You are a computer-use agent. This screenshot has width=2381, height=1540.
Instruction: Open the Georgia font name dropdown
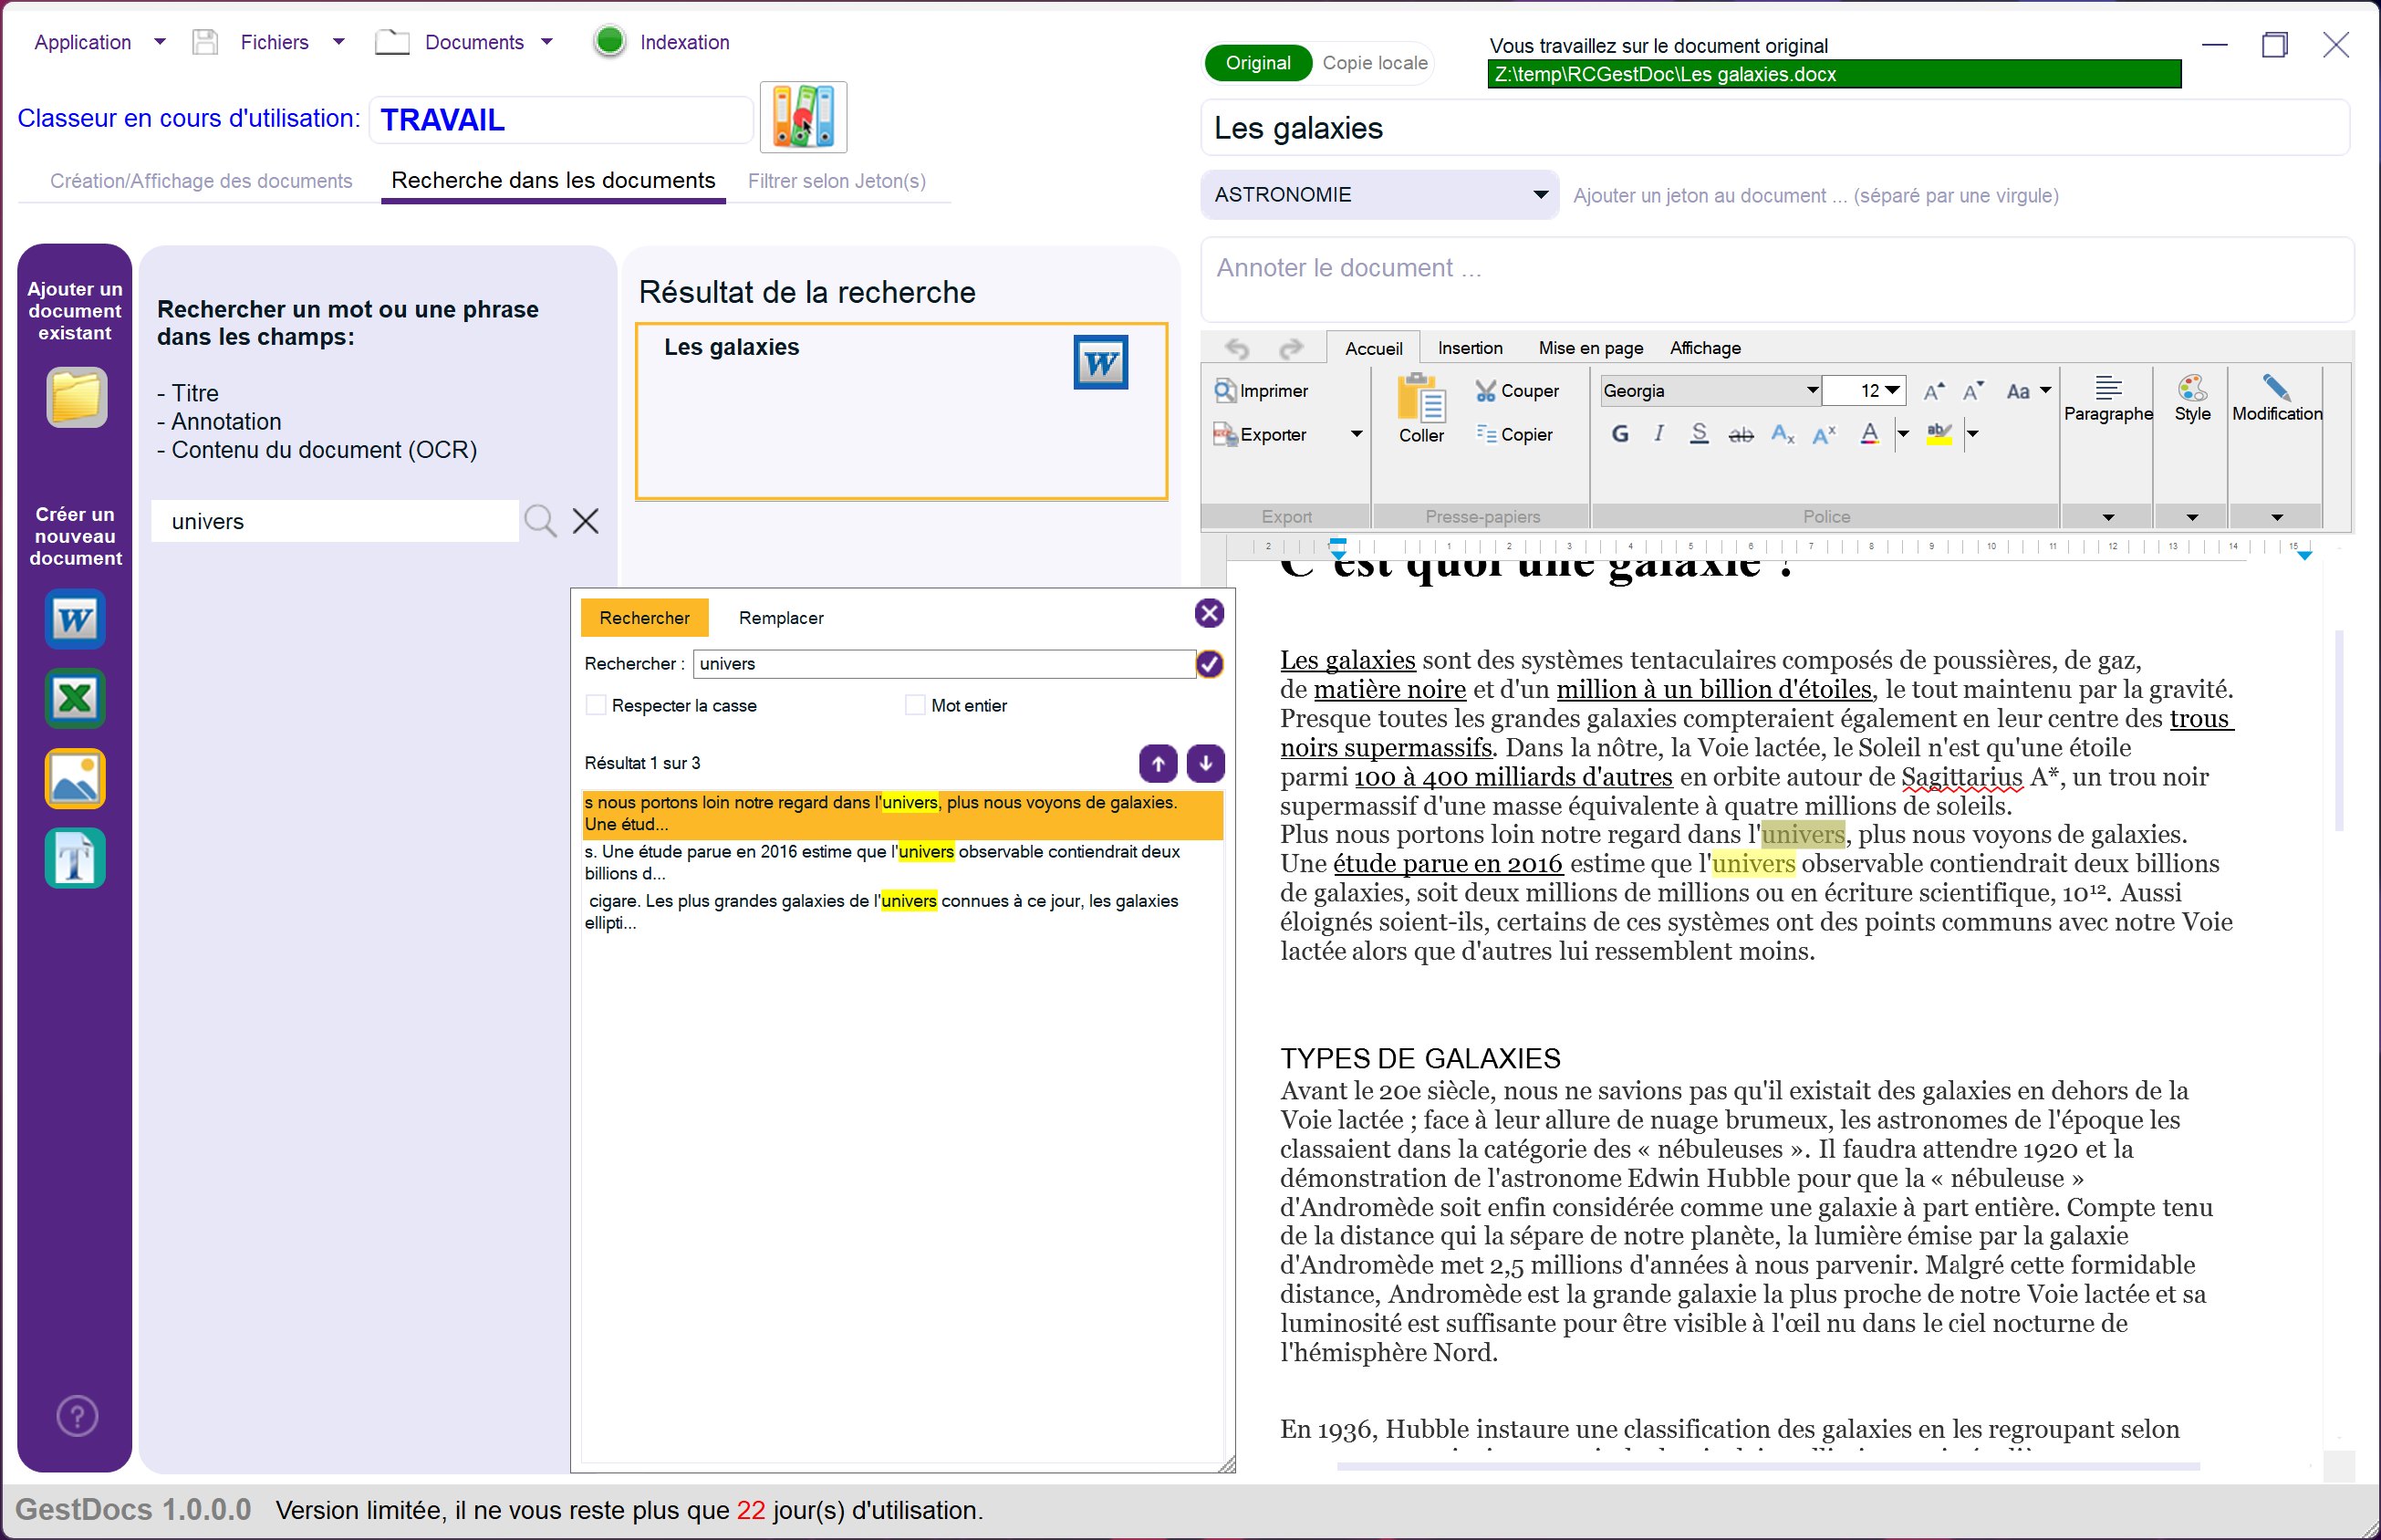pyautogui.click(x=1811, y=391)
